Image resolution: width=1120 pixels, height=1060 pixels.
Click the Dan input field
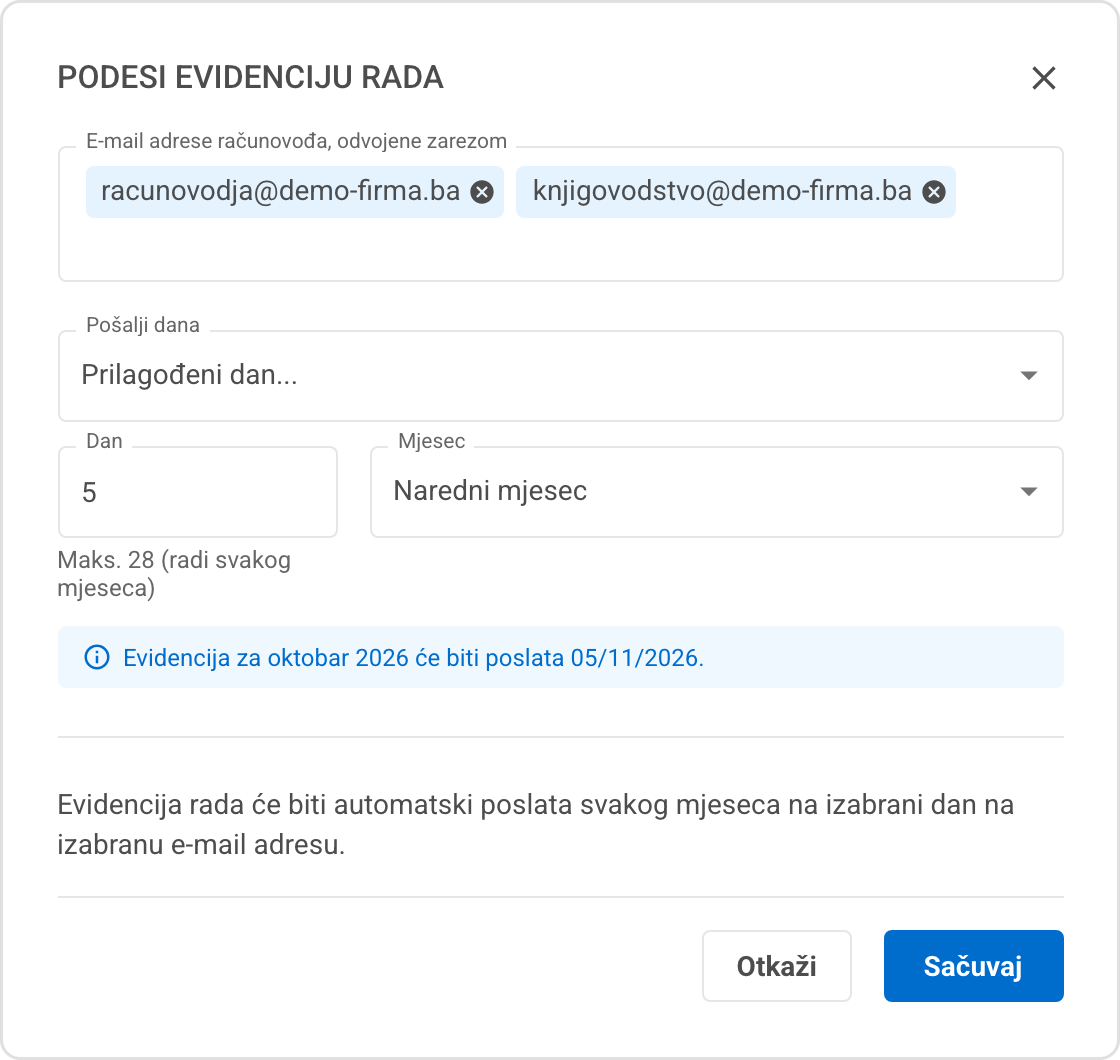click(x=198, y=491)
